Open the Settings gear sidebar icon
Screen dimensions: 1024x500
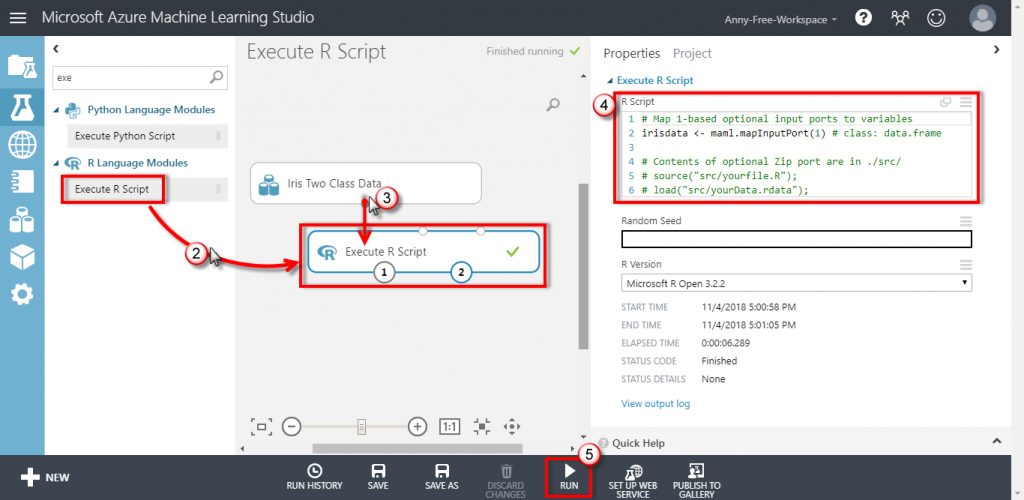click(22, 295)
